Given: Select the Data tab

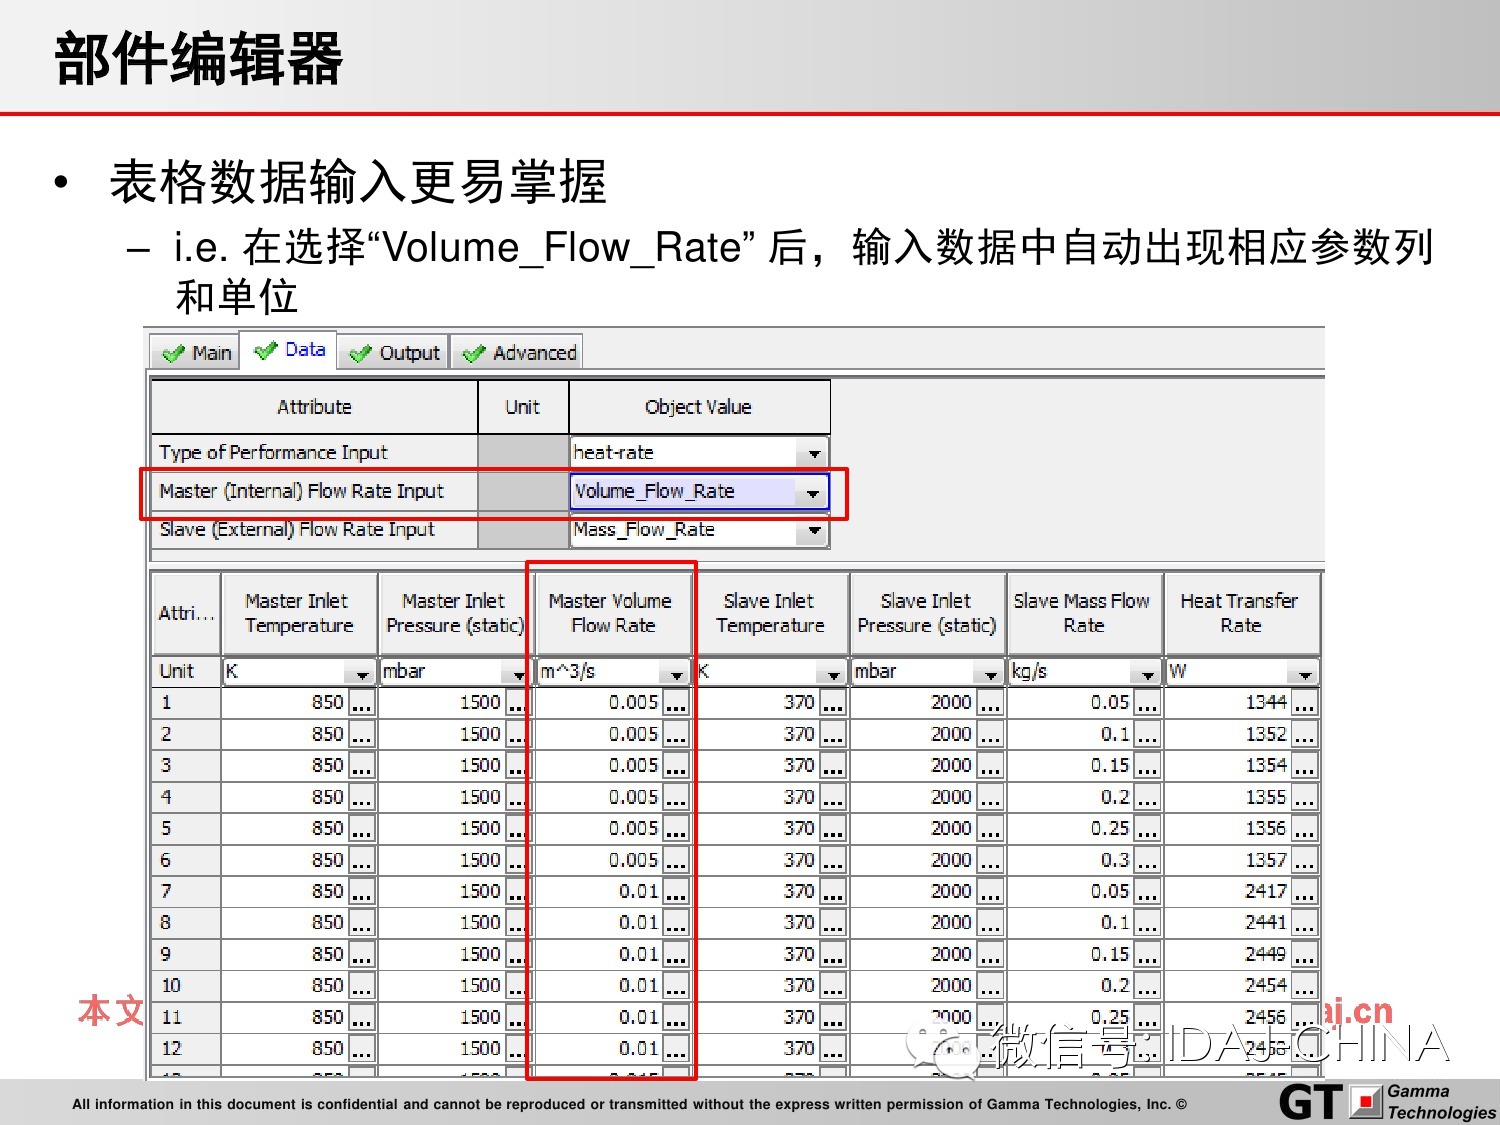Looking at the screenshot, I should tap(290, 350).
